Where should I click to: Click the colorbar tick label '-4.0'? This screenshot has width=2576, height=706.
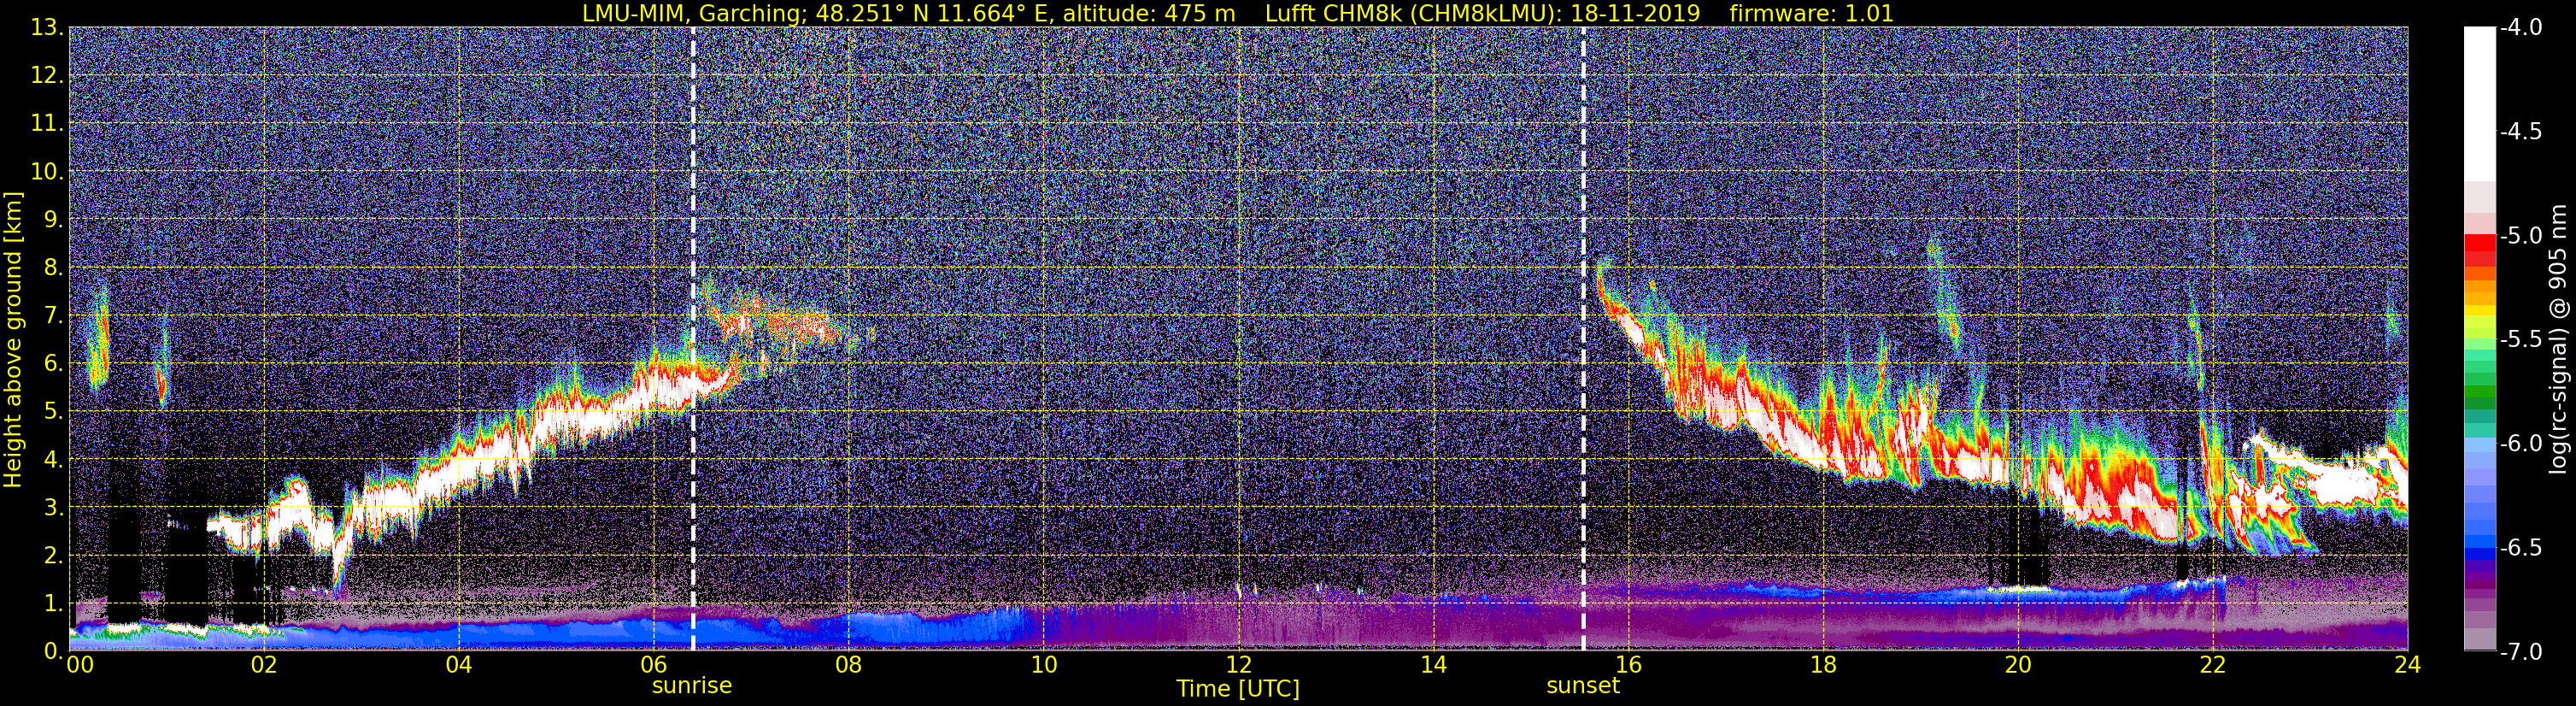point(2520,28)
